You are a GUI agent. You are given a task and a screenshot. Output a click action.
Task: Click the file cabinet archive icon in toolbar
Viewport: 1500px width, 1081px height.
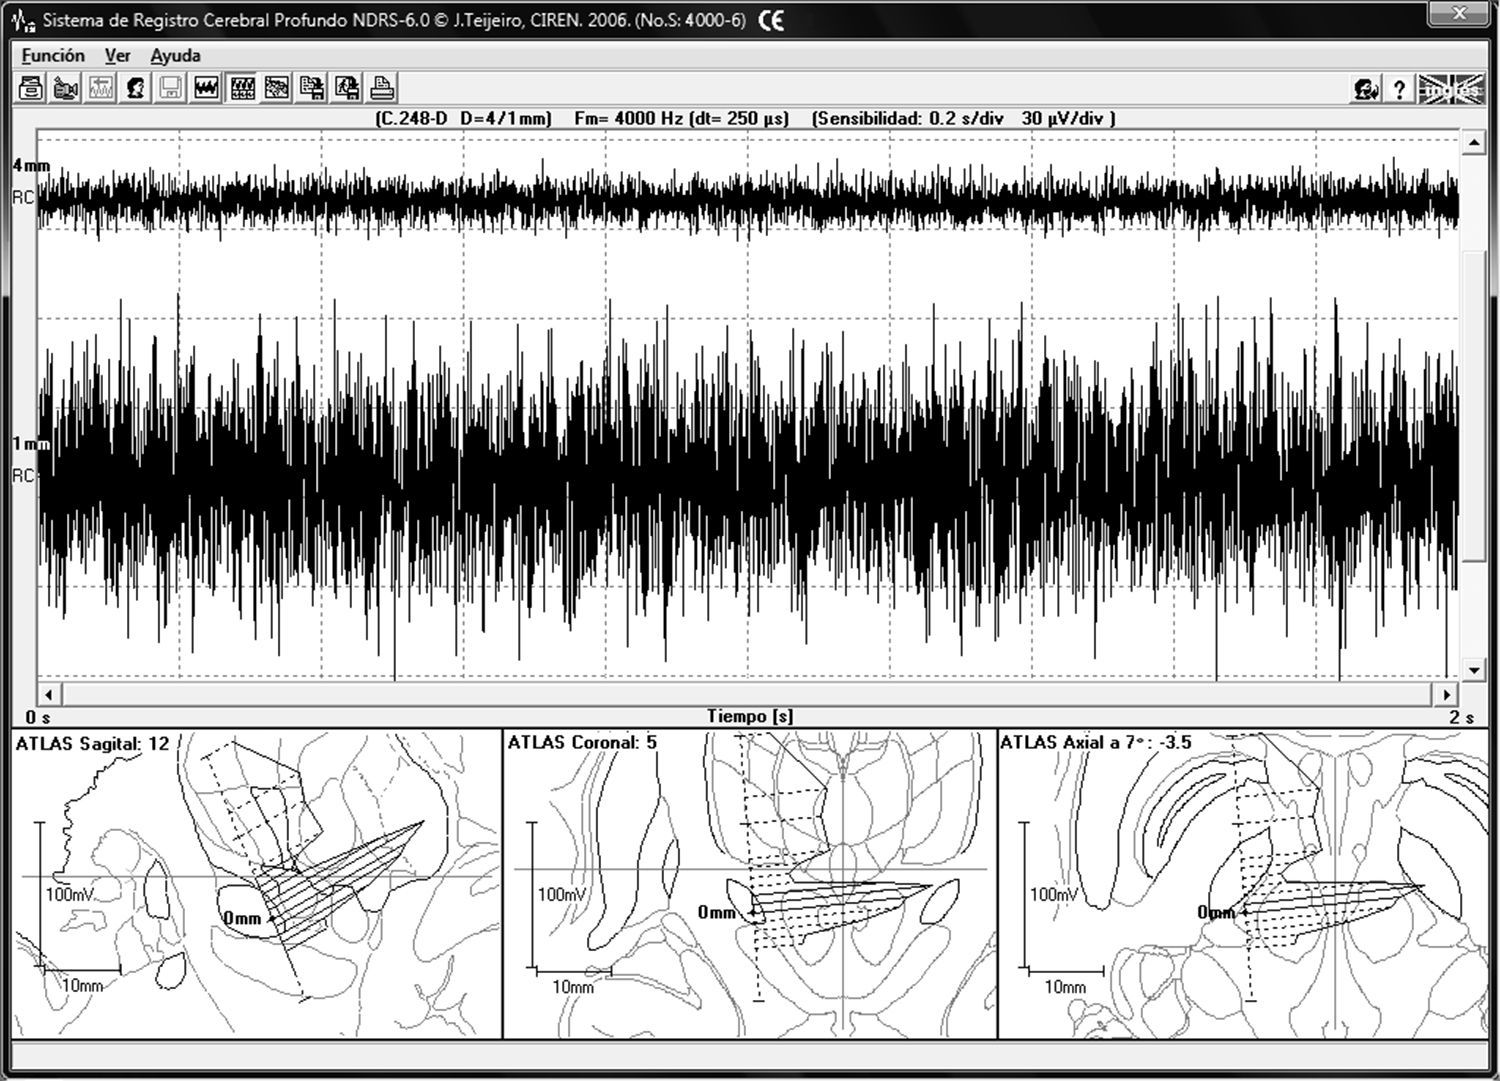pyautogui.click(x=31, y=89)
